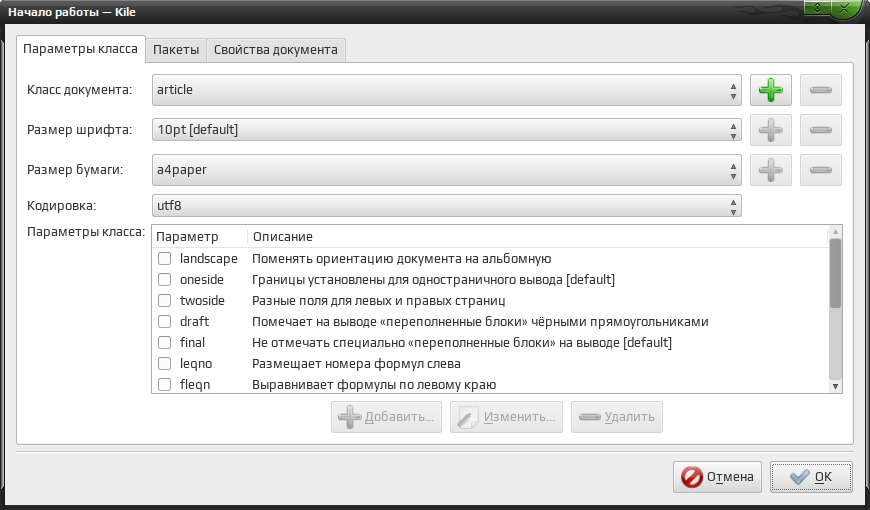The width and height of the screenshot is (870, 510).
Task: Click the options list vertical scrollbar thumb
Action: click(836, 273)
